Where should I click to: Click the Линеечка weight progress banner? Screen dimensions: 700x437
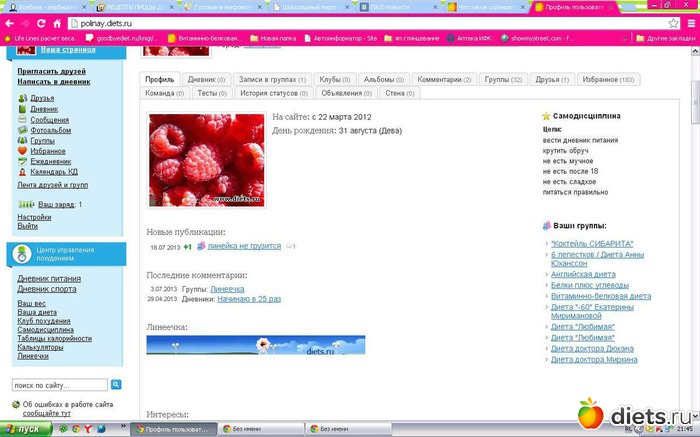tap(255, 345)
